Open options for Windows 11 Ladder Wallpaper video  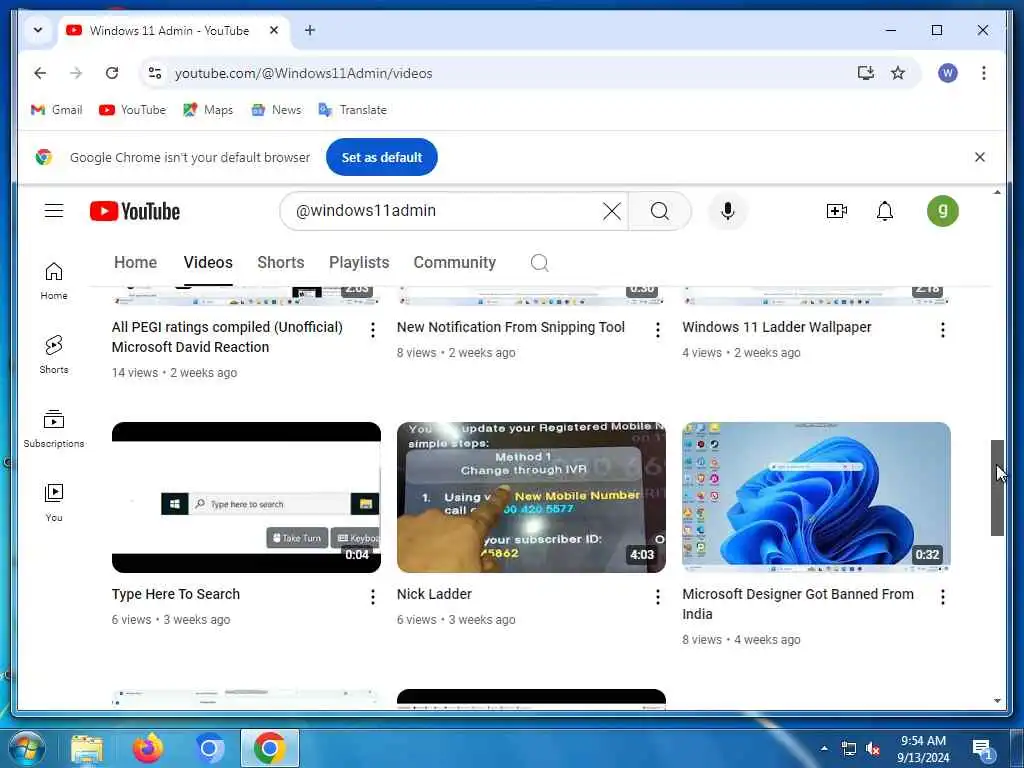[942, 330]
